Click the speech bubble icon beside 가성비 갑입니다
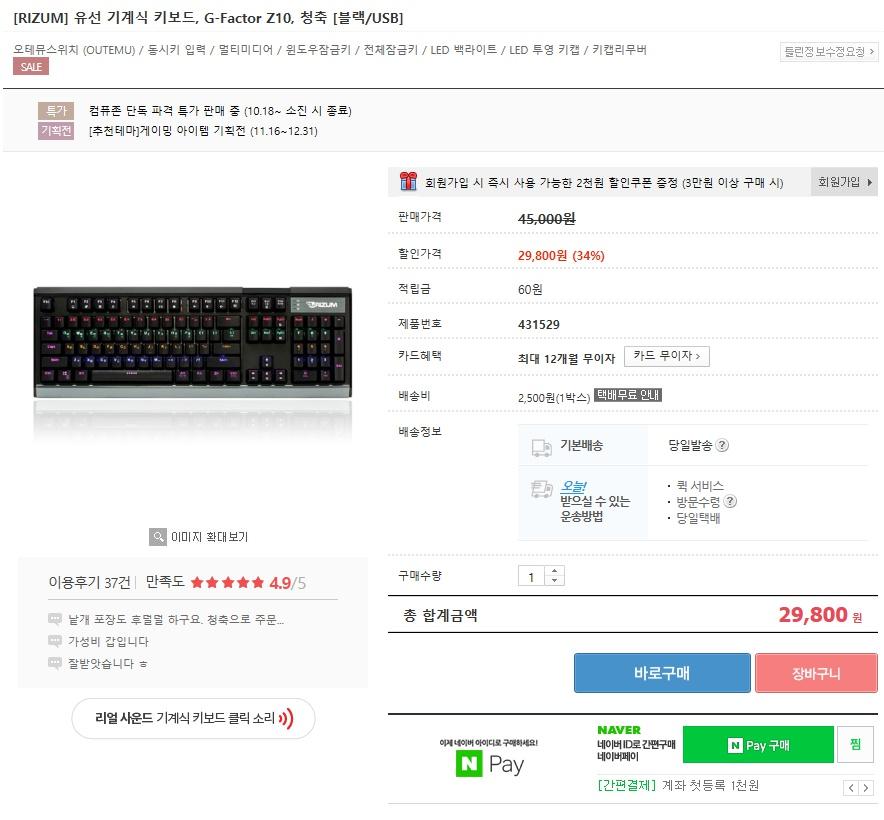Screen dimensions: 884x820 click(x=55, y=641)
